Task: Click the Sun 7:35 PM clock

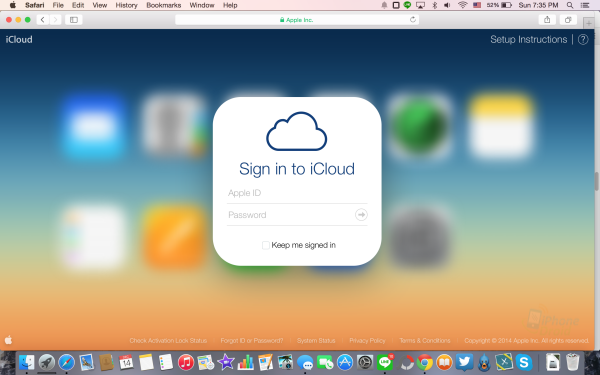Action: tap(538, 5)
